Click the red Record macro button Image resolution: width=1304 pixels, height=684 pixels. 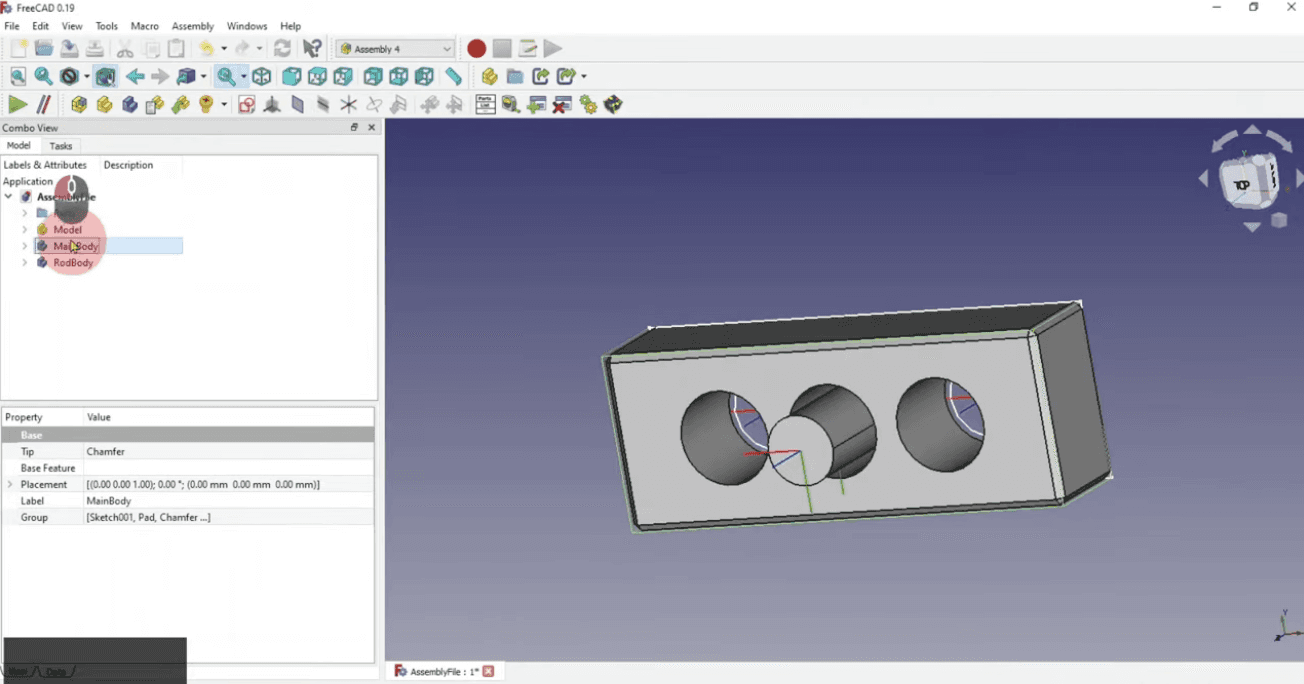click(x=476, y=49)
